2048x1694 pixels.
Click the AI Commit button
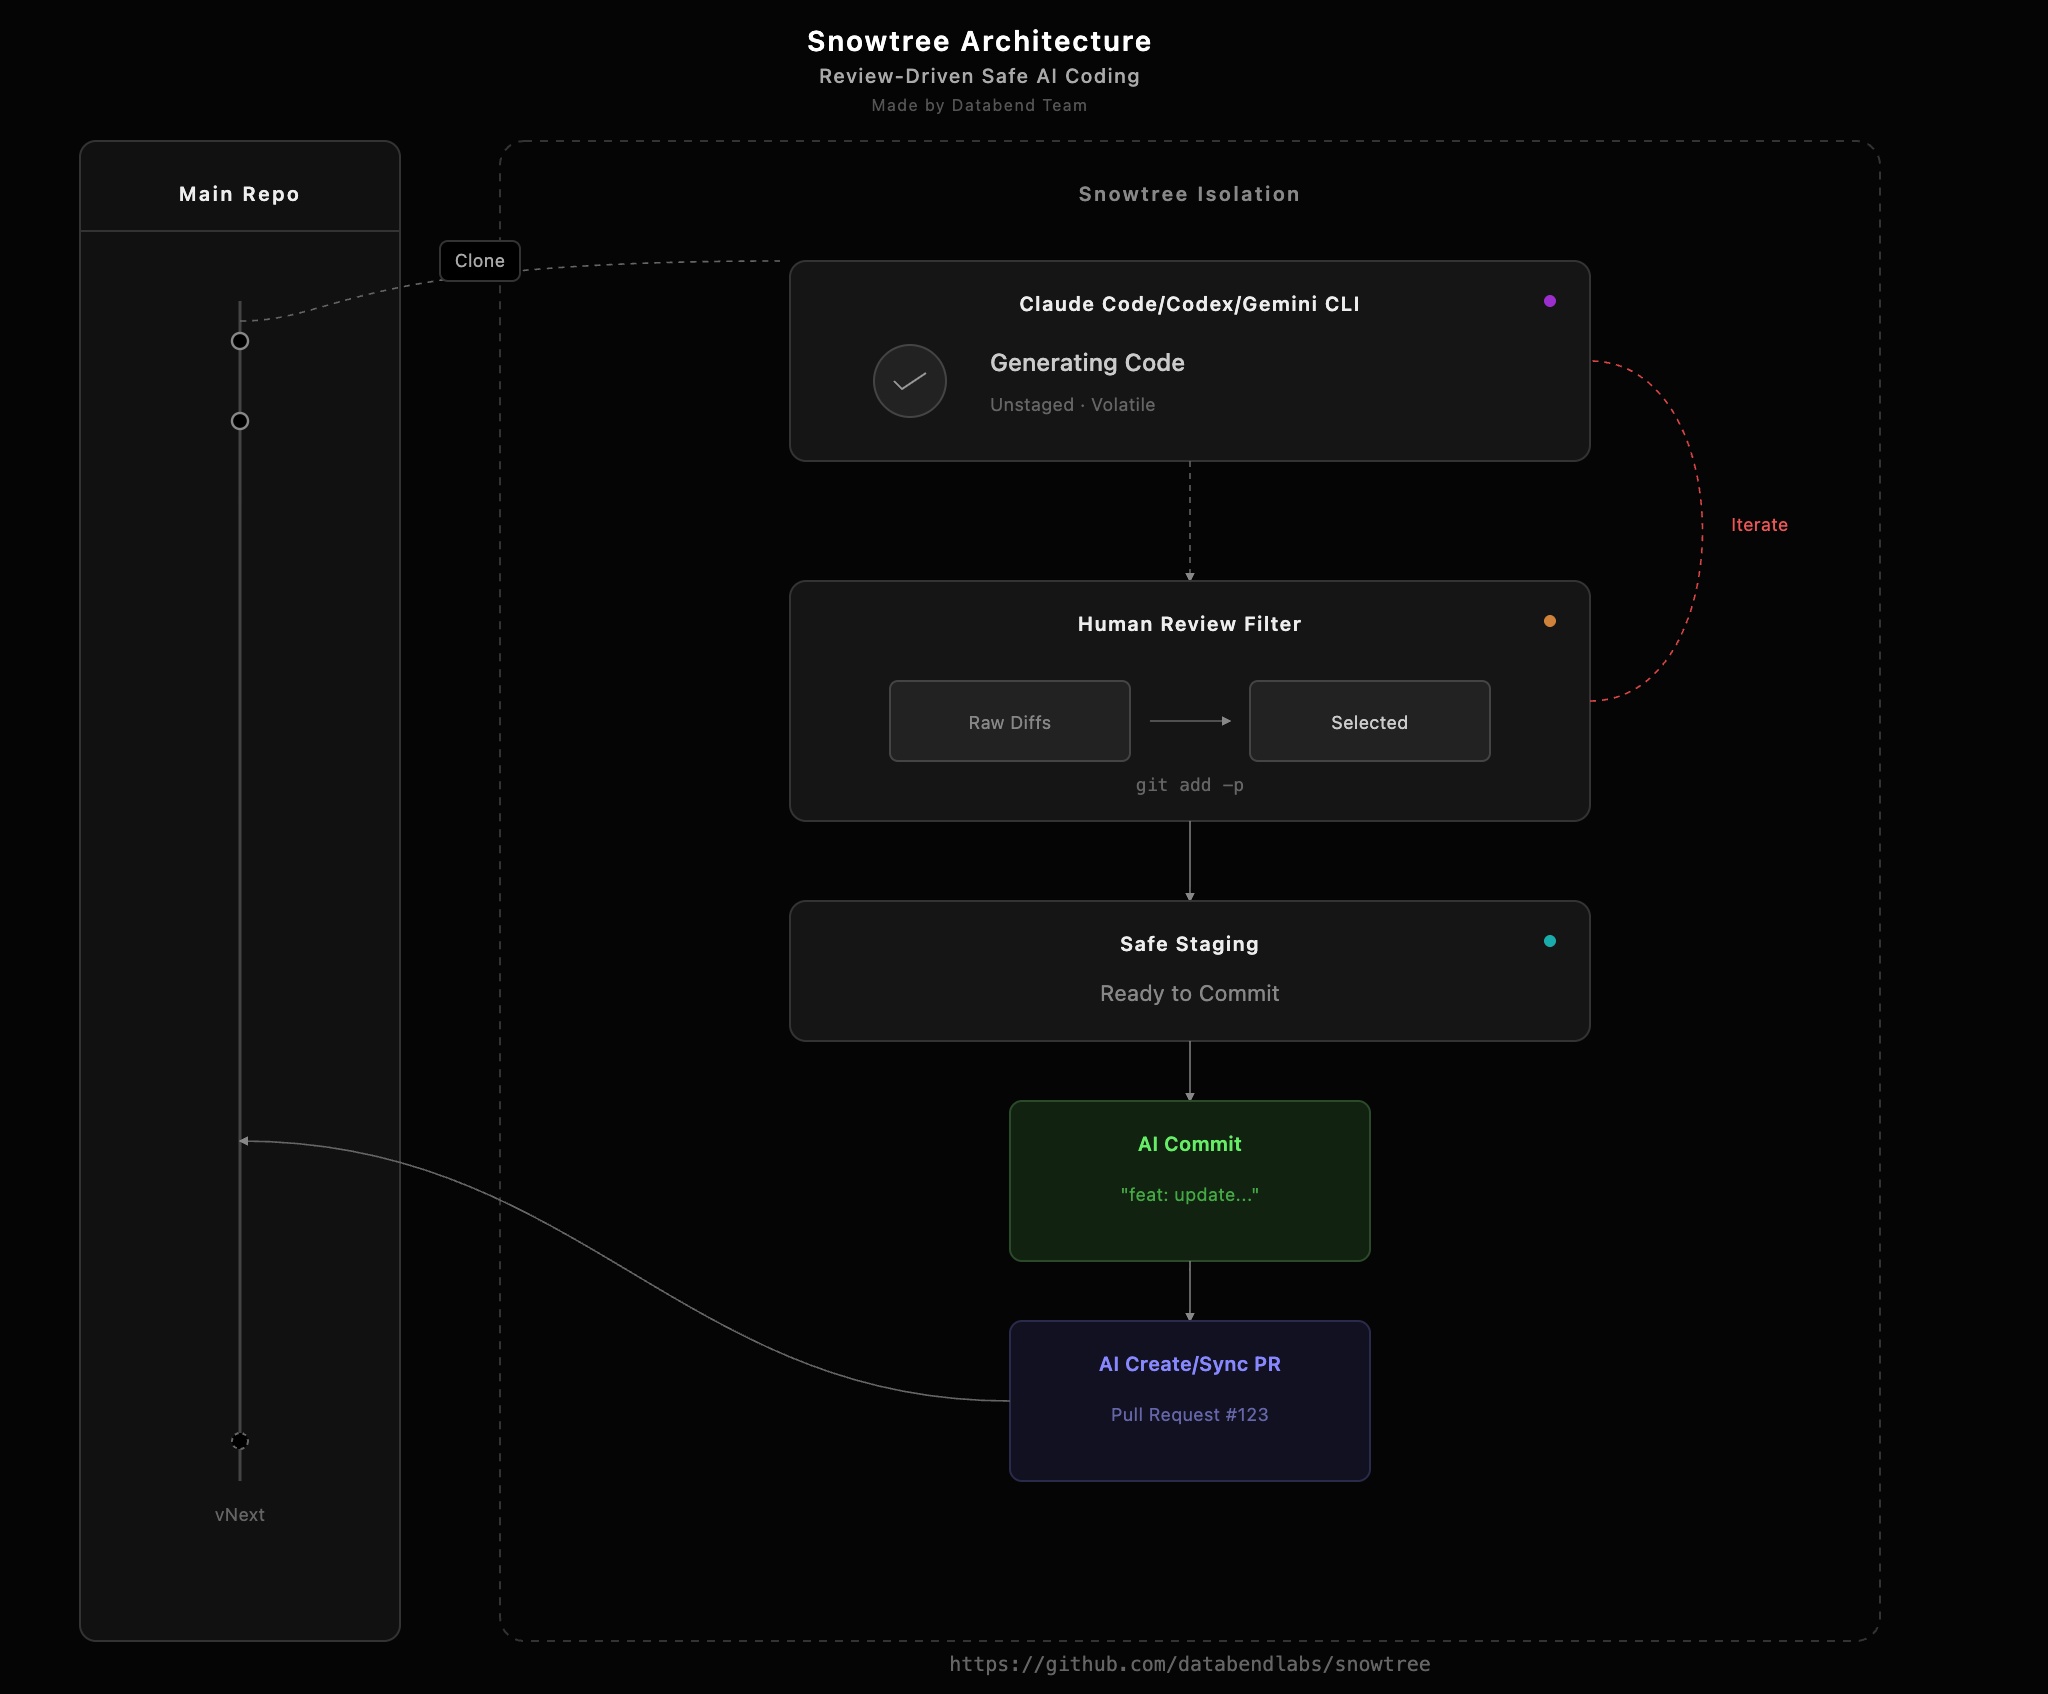[x=1189, y=1180]
